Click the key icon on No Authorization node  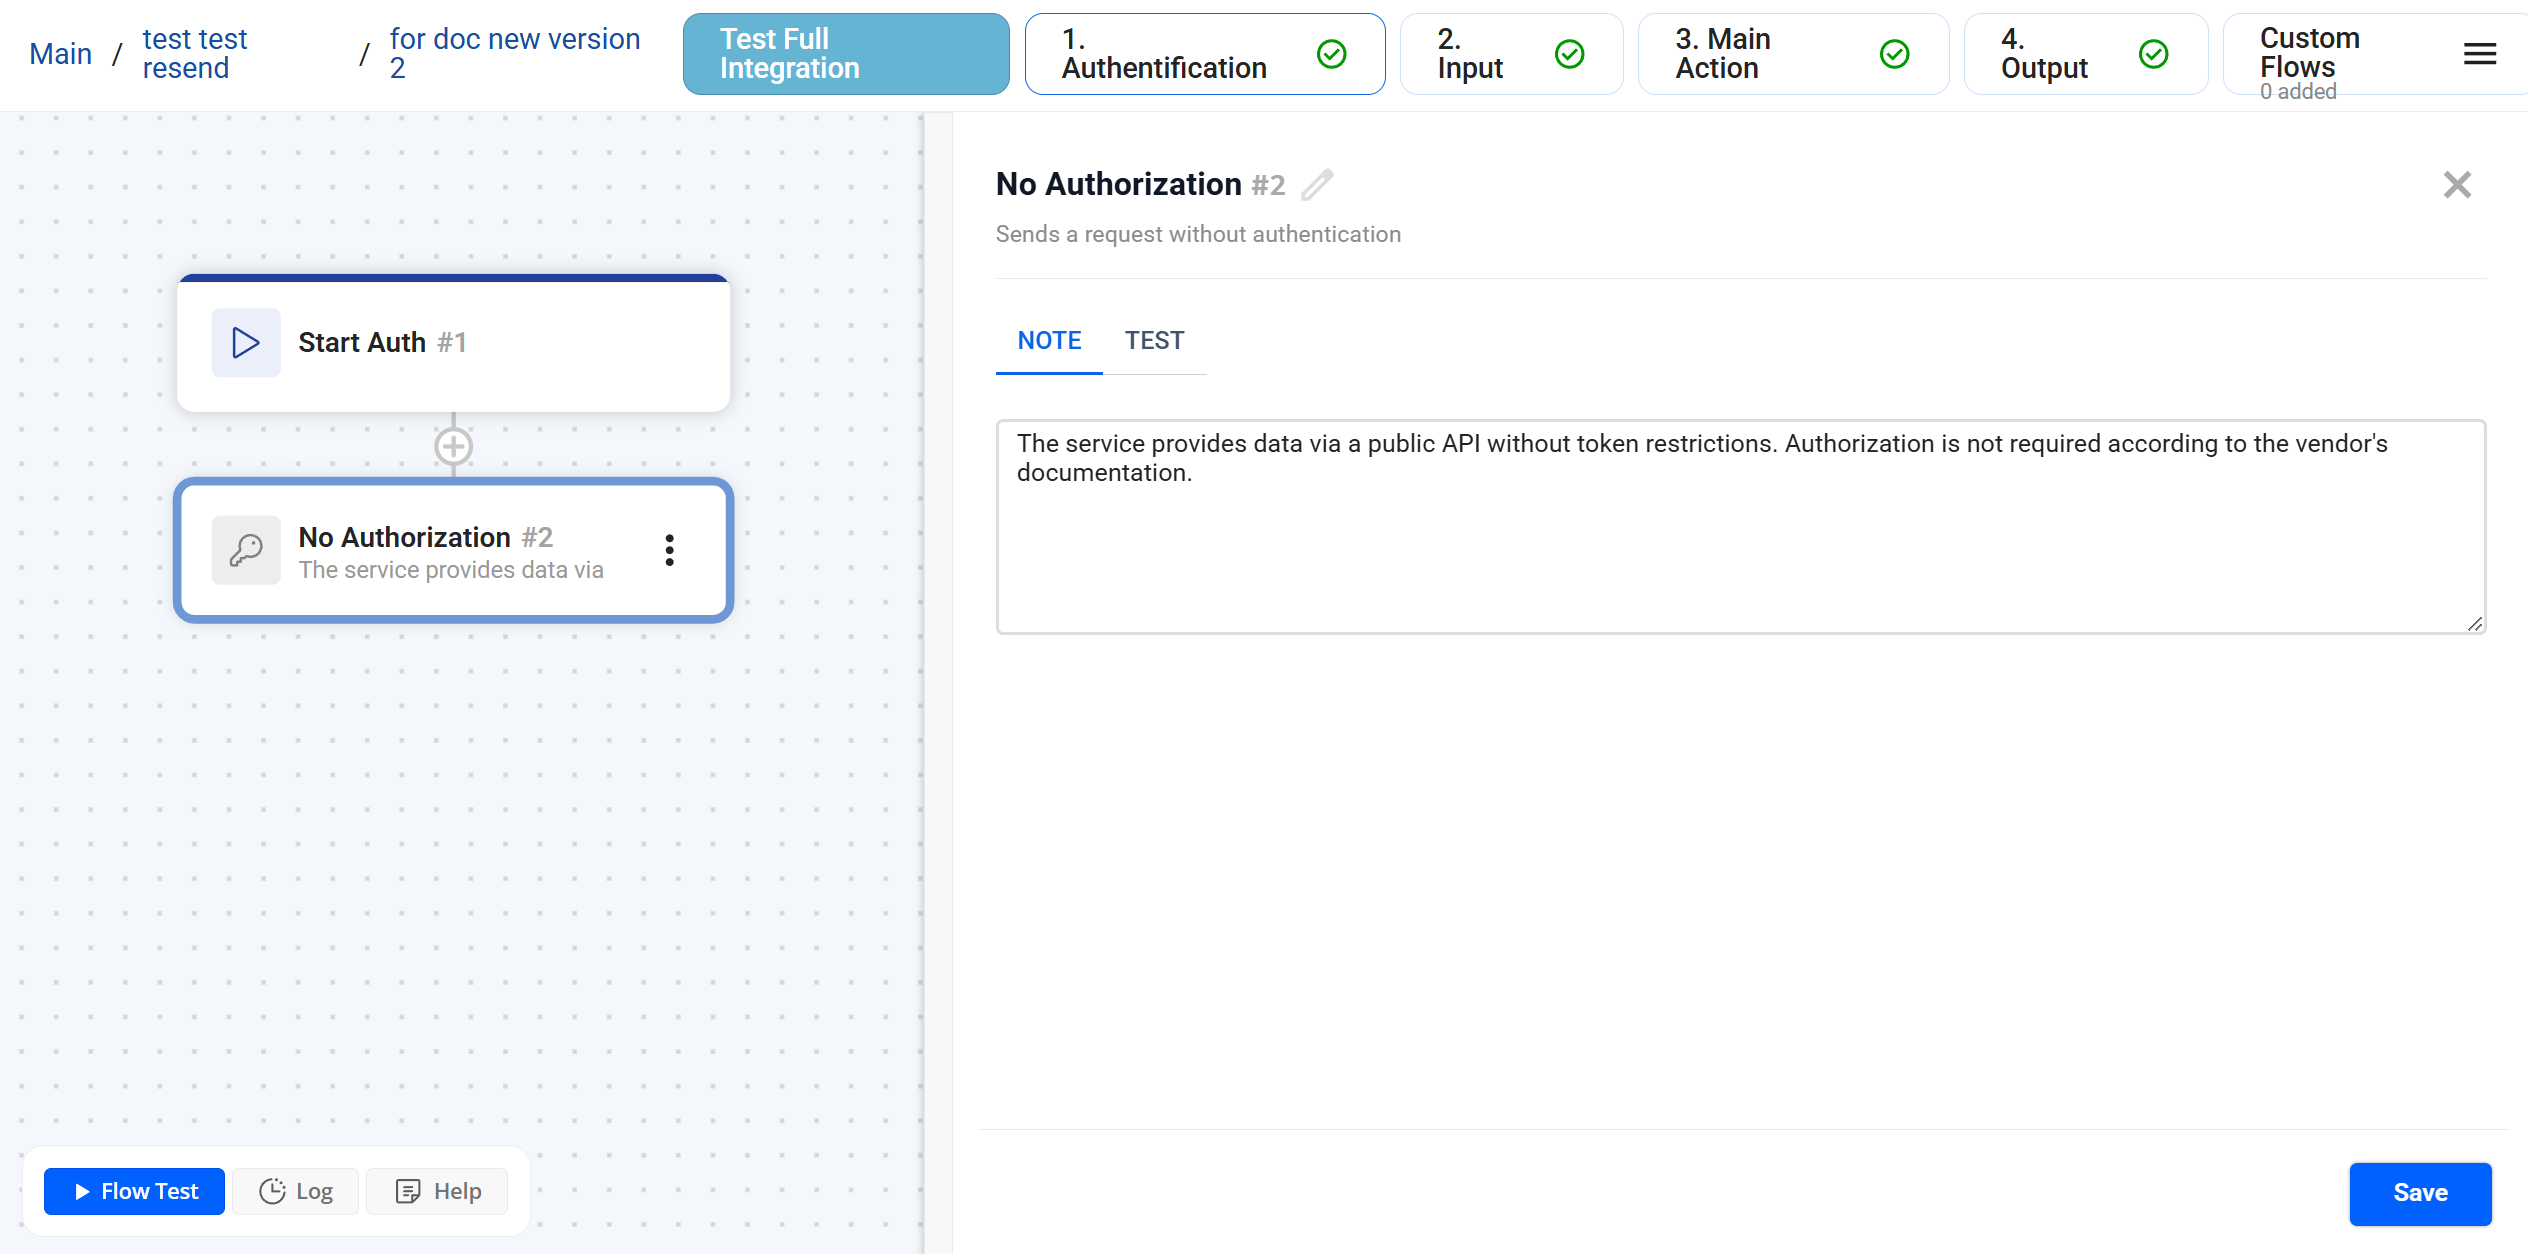tap(246, 550)
